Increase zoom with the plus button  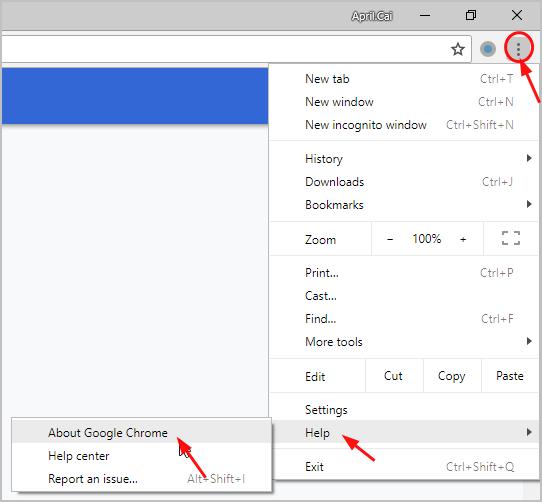coord(463,239)
